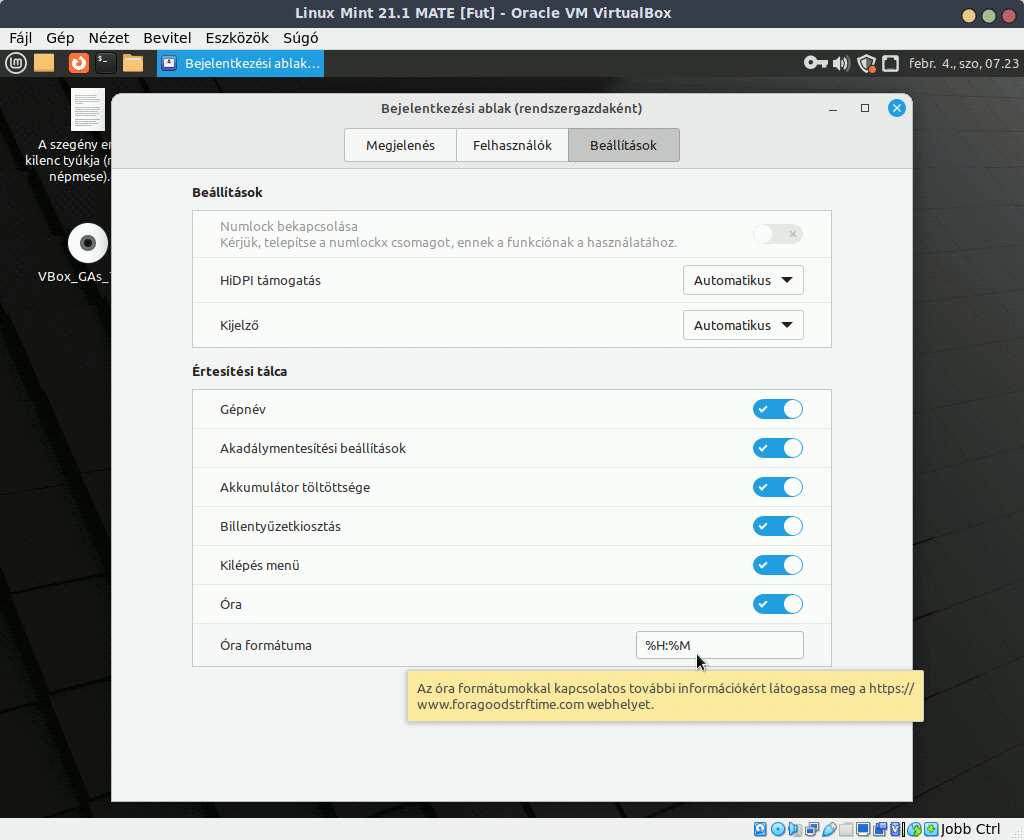This screenshot has height=840, width=1024.
Task: Click the keyboard capture green arrow icon
Action: click(931, 829)
